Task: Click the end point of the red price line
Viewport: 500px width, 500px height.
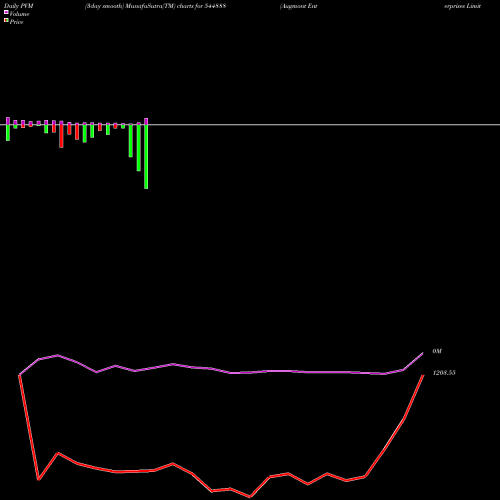Action: [x=423, y=375]
